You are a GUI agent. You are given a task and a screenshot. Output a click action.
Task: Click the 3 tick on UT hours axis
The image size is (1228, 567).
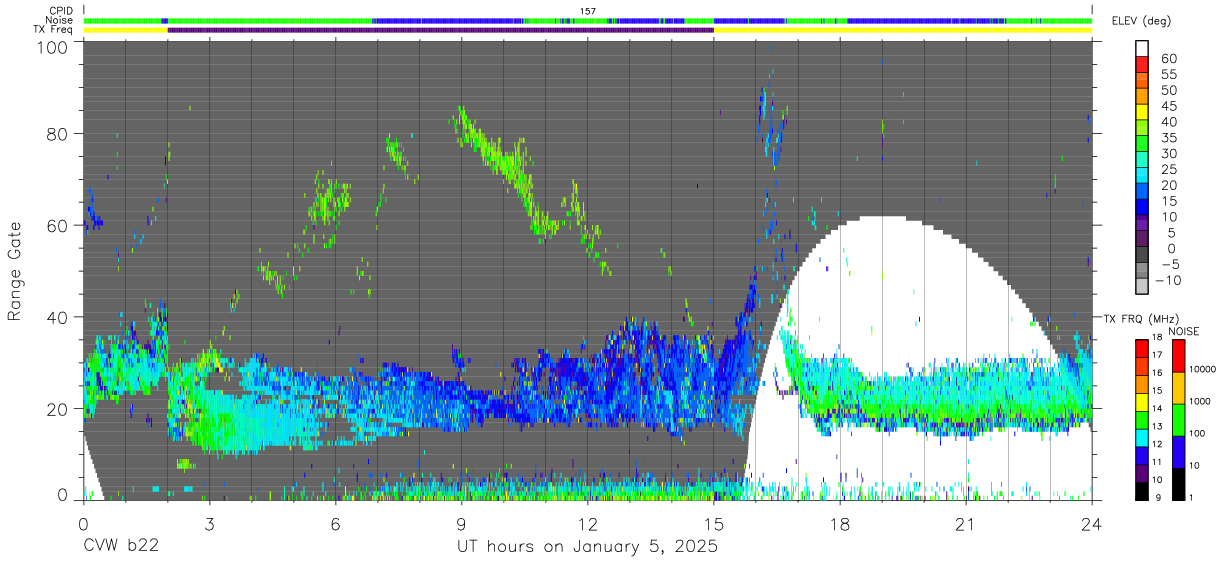tap(209, 524)
